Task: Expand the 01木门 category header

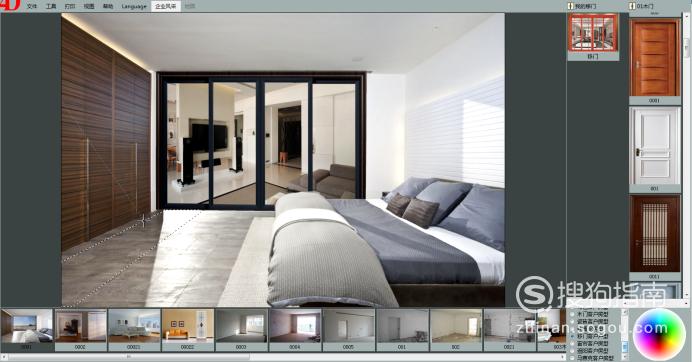Action: 642,6
